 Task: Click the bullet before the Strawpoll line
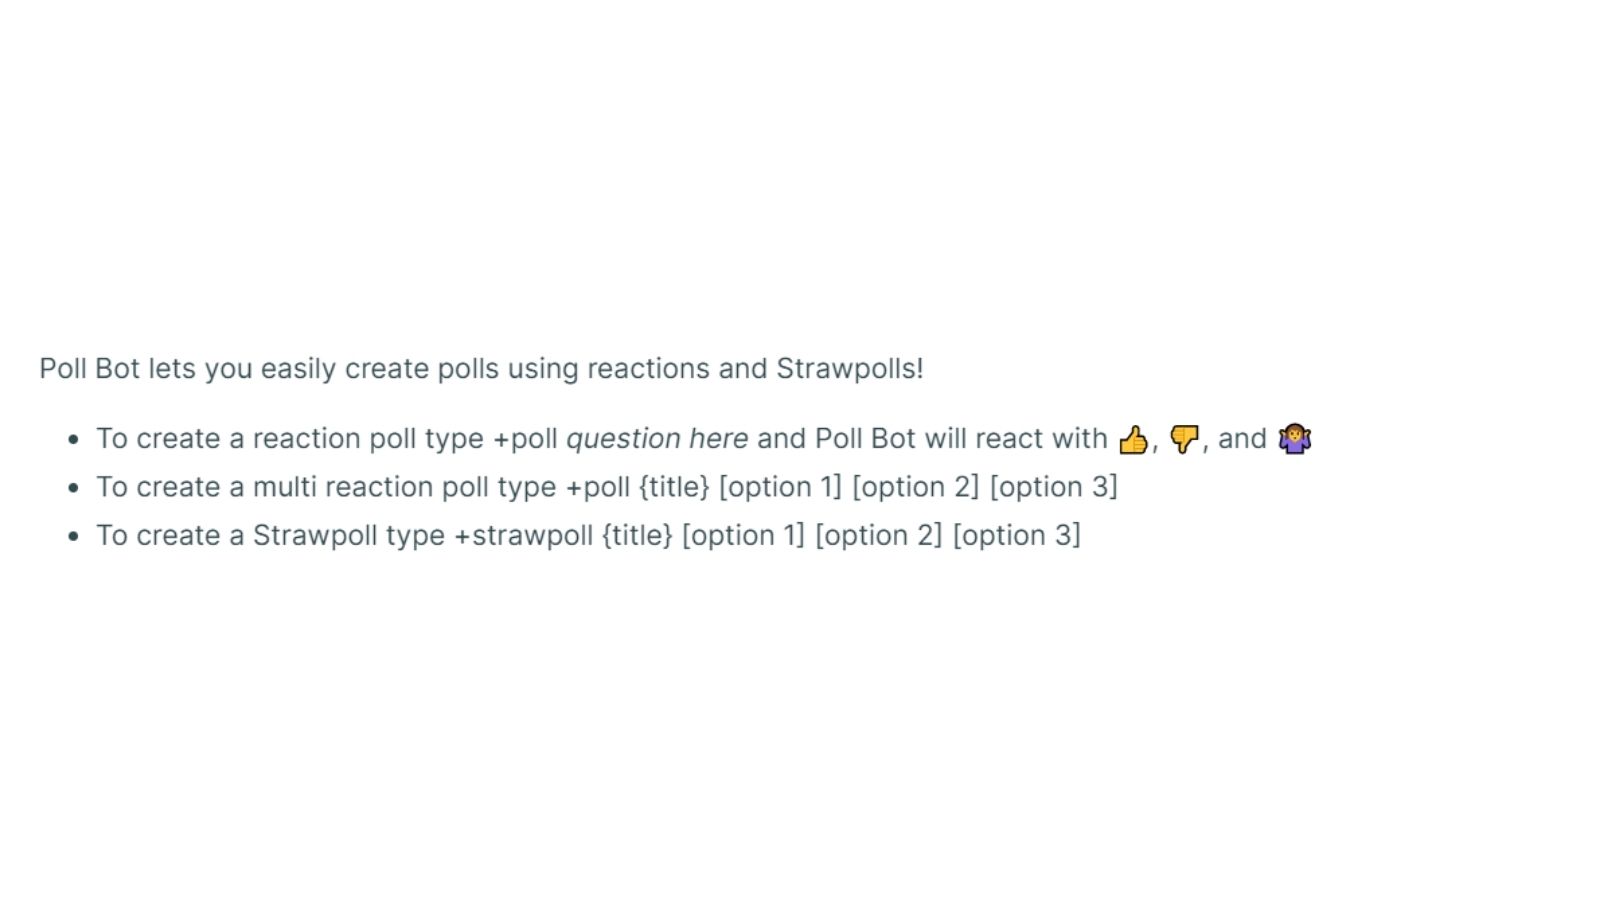pos(73,536)
